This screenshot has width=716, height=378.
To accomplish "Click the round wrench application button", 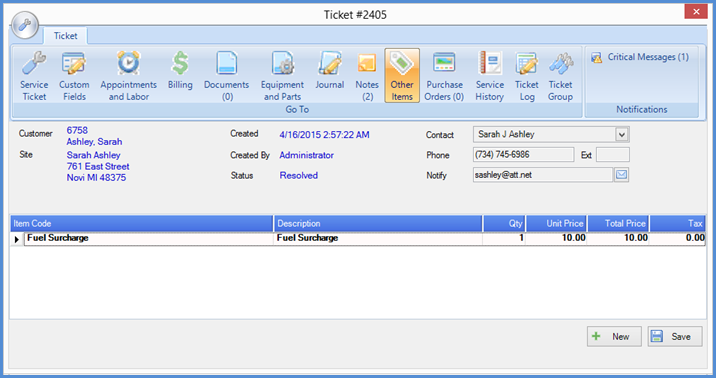I will (25, 25).
